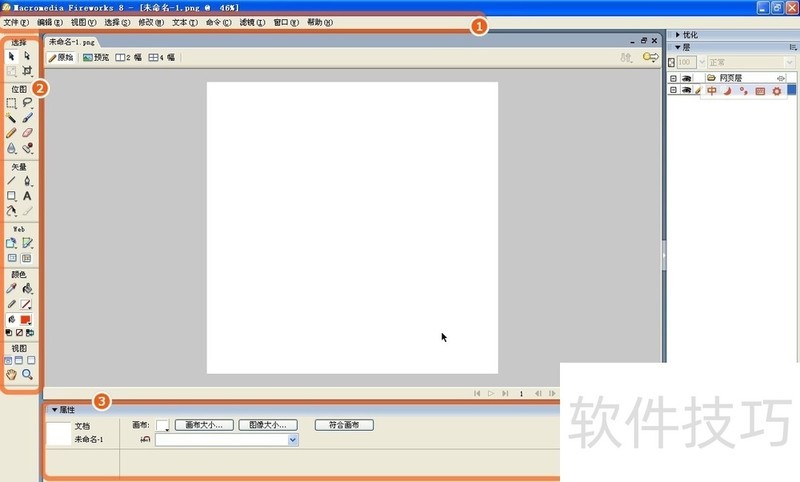Select the Hand tool

11,375
